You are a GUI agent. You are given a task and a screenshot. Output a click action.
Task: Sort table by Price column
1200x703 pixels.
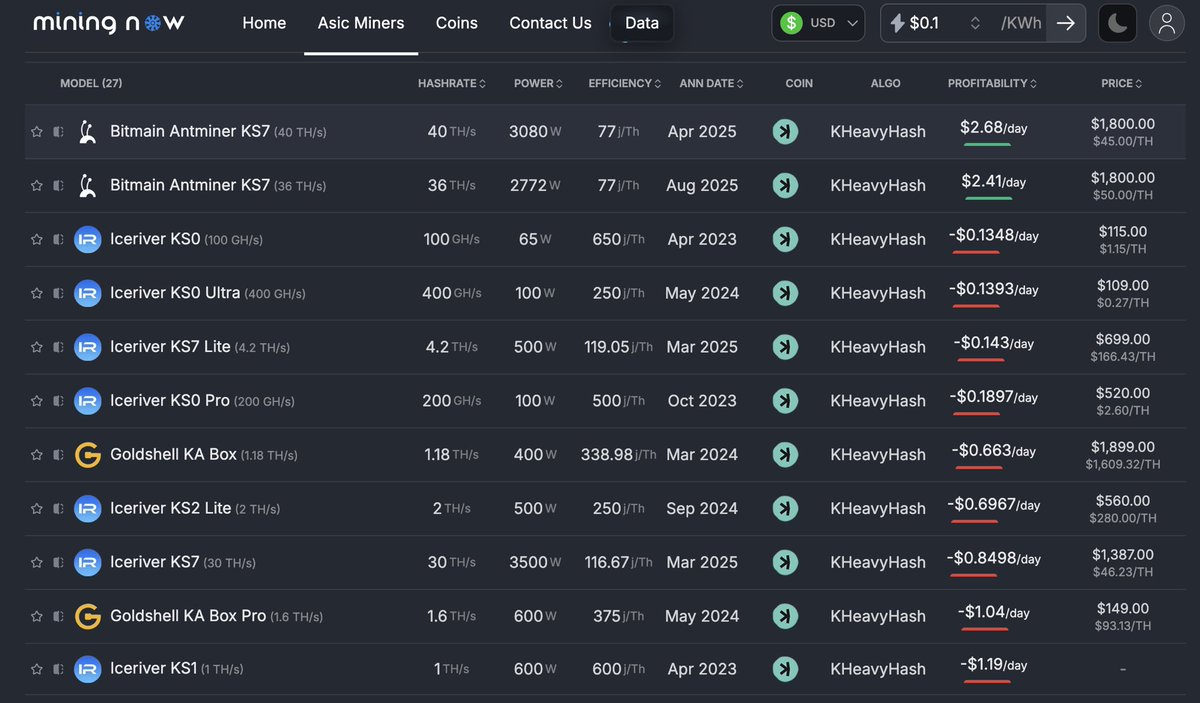coord(1122,83)
